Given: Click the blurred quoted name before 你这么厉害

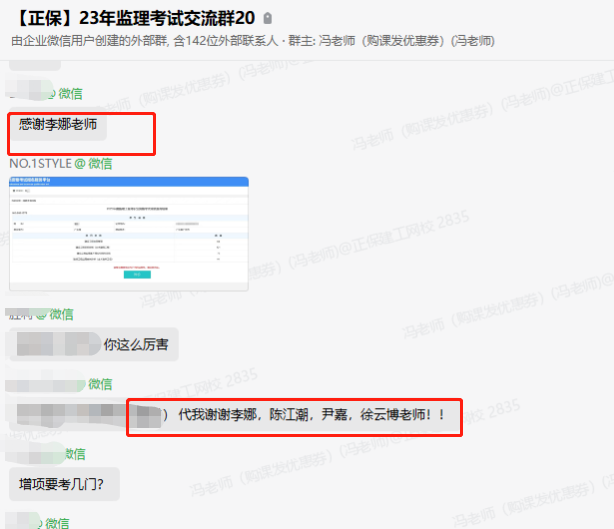Looking at the screenshot, I should [55, 345].
